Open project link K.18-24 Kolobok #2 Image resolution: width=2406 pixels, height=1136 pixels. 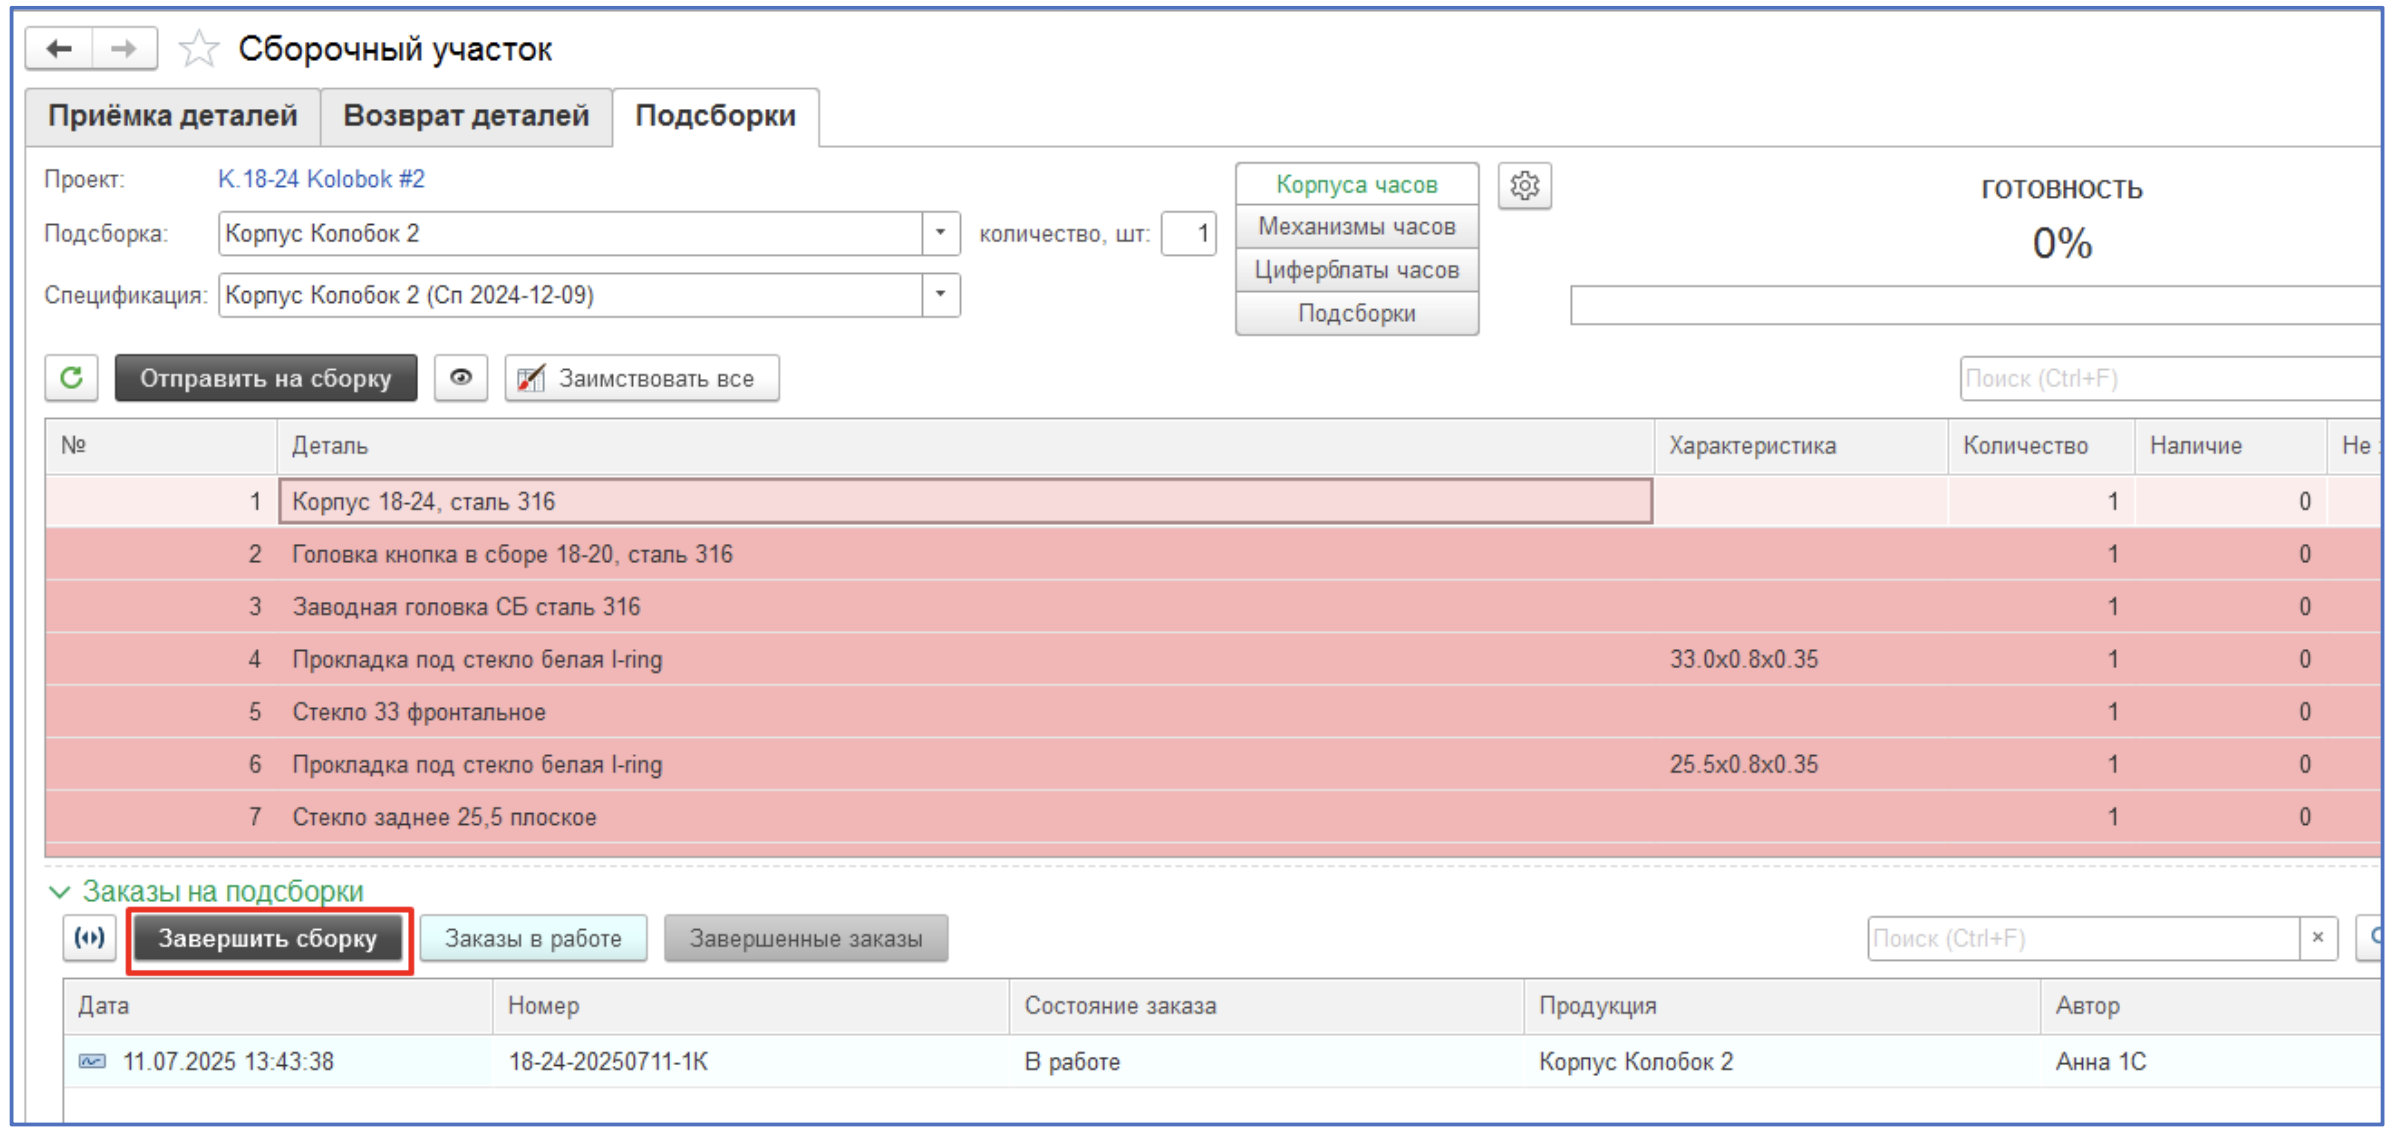click(x=321, y=179)
